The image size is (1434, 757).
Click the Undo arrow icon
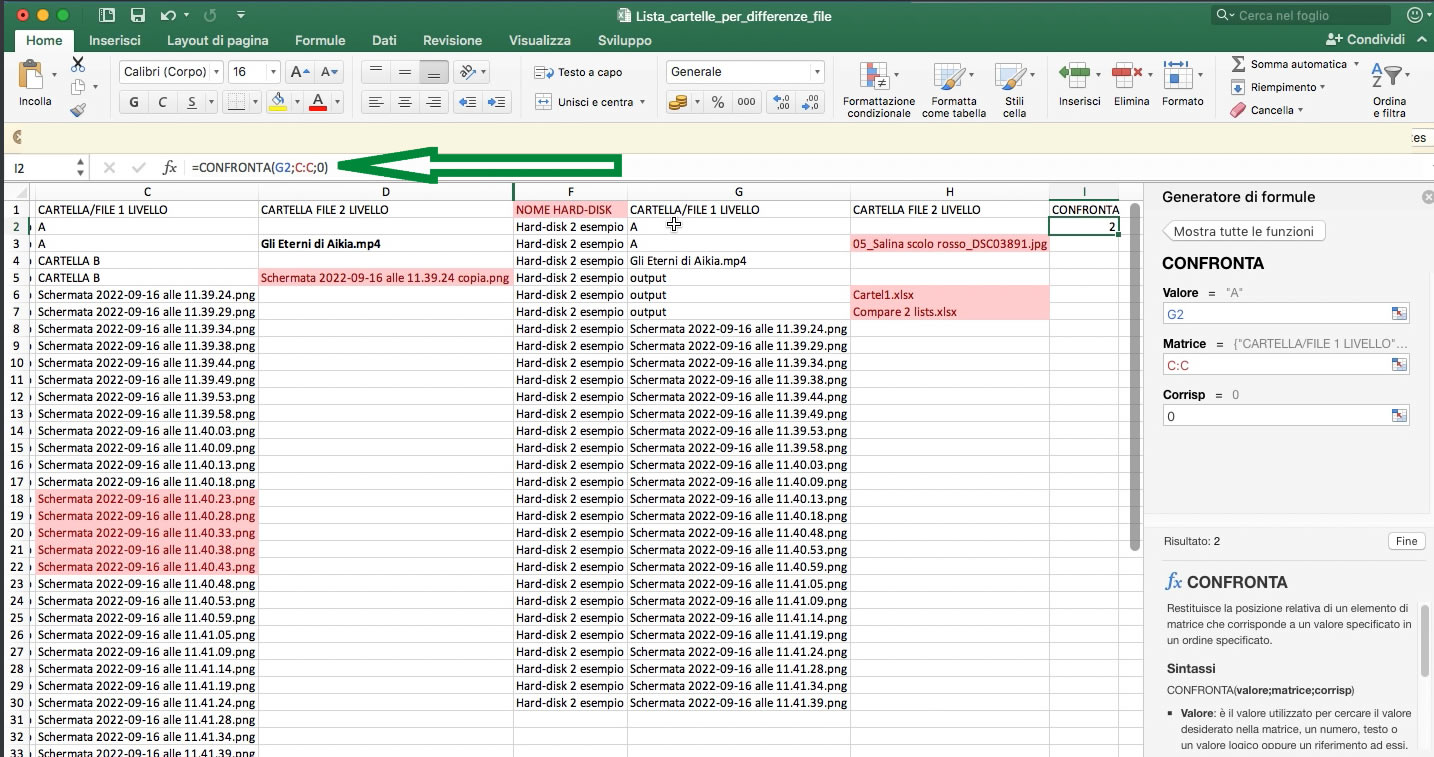pyautogui.click(x=167, y=16)
